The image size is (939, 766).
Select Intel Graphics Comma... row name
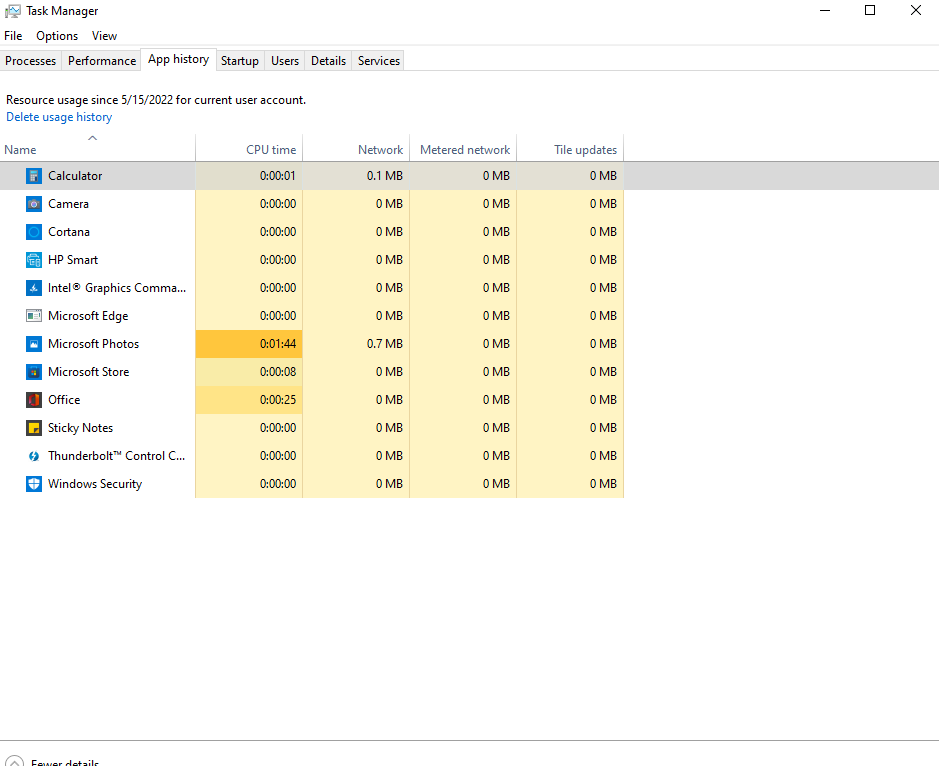click(x=117, y=288)
